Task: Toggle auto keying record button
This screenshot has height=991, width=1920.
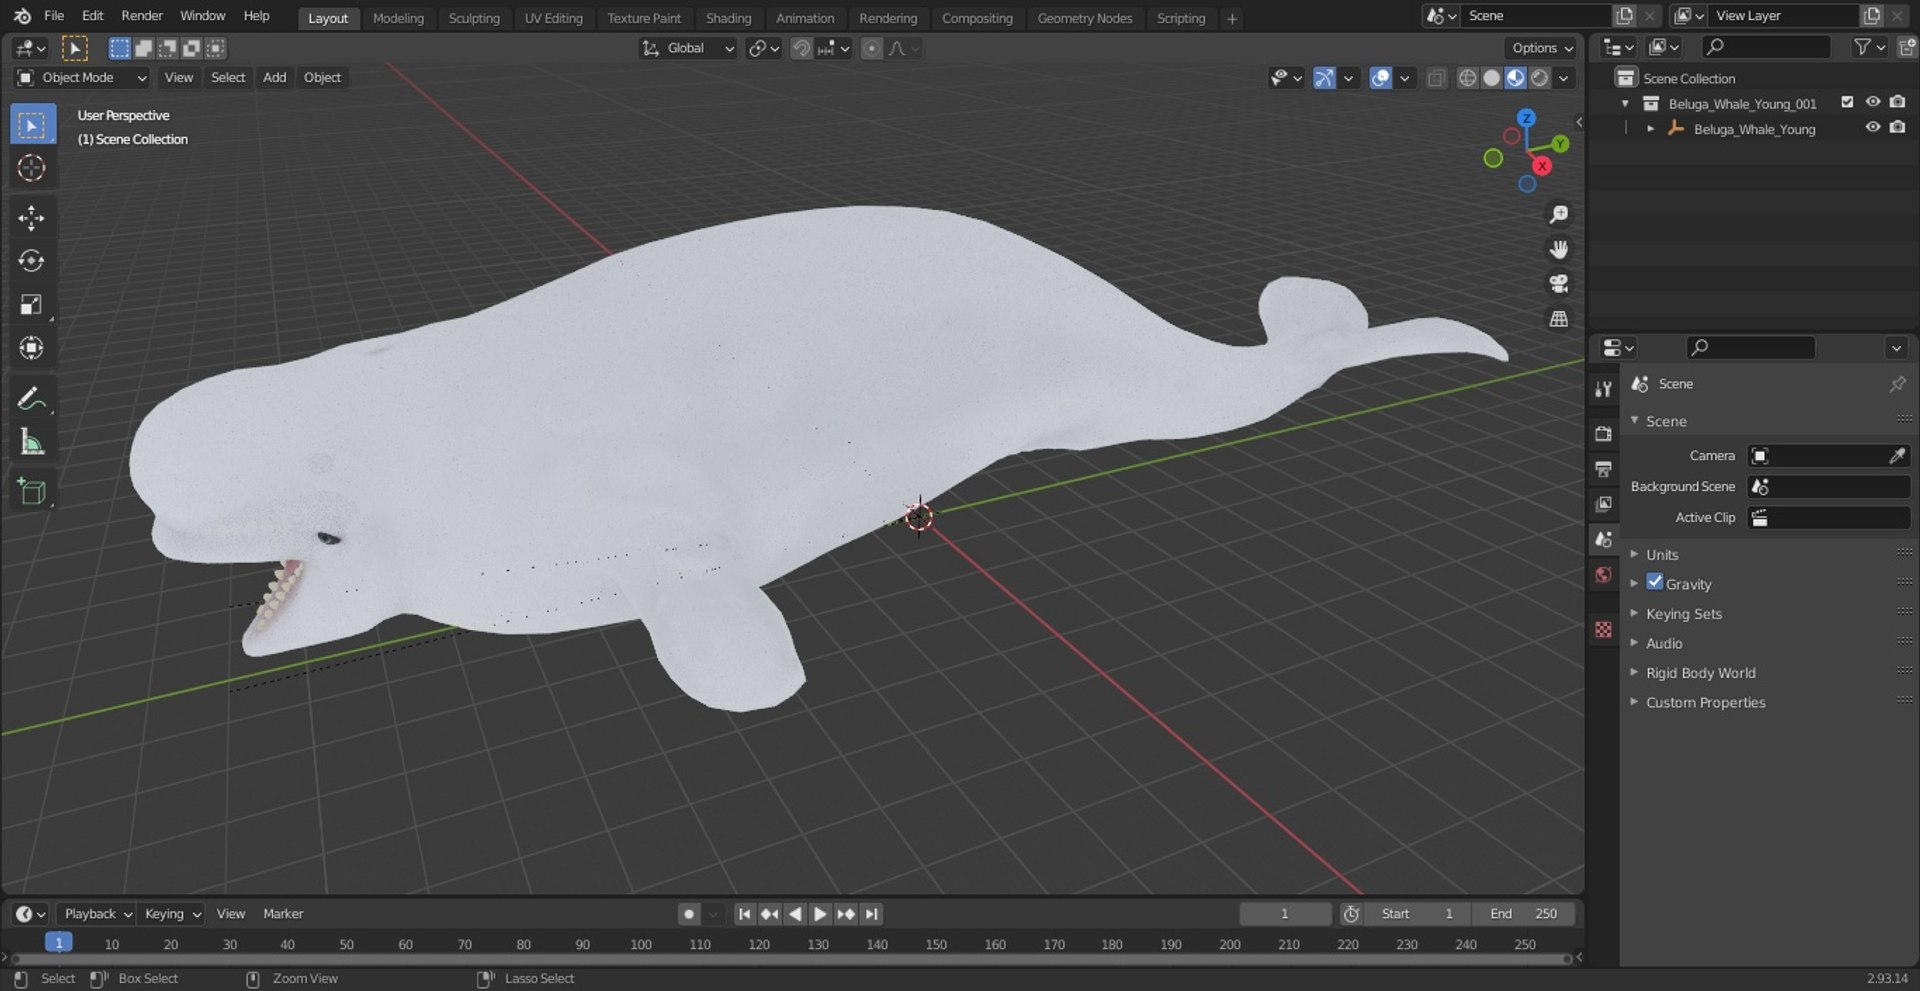Action: pos(688,914)
